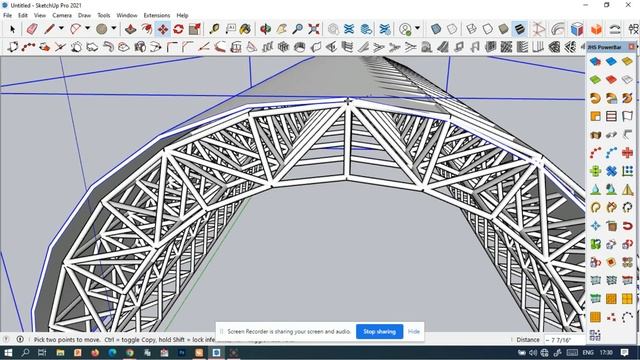The height and width of the screenshot is (360, 640).
Task: Activate the Push/Pull tool
Action: click(x=131, y=29)
